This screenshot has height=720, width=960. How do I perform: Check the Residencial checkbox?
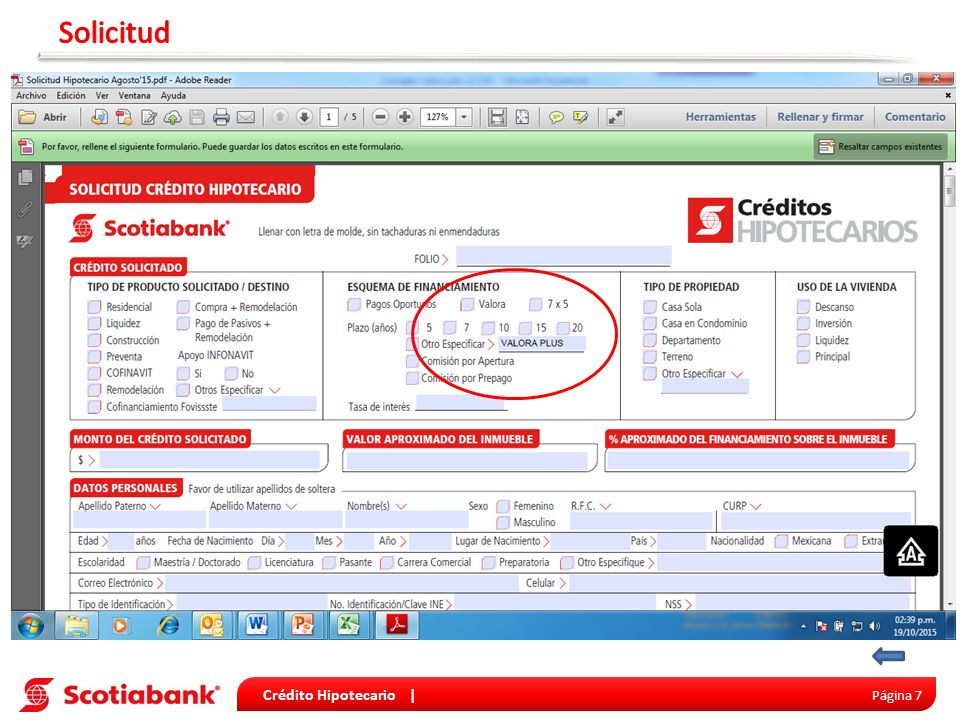pyautogui.click(x=94, y=306)
